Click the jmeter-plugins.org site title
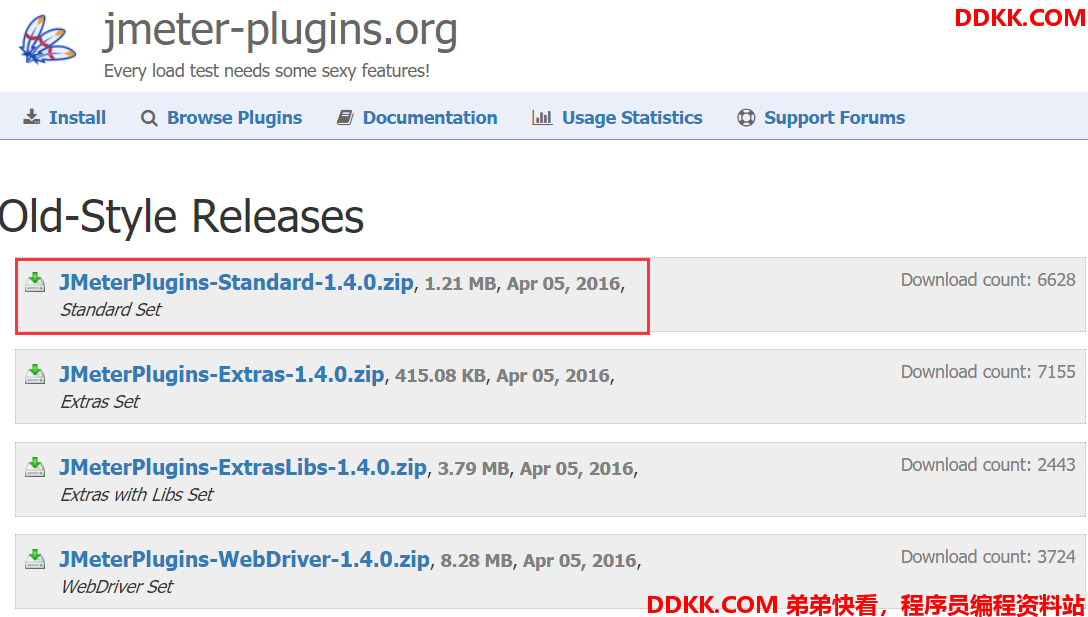Image resolution: width=1088 pixels, height=617 pixels. (x=280, y=31)
